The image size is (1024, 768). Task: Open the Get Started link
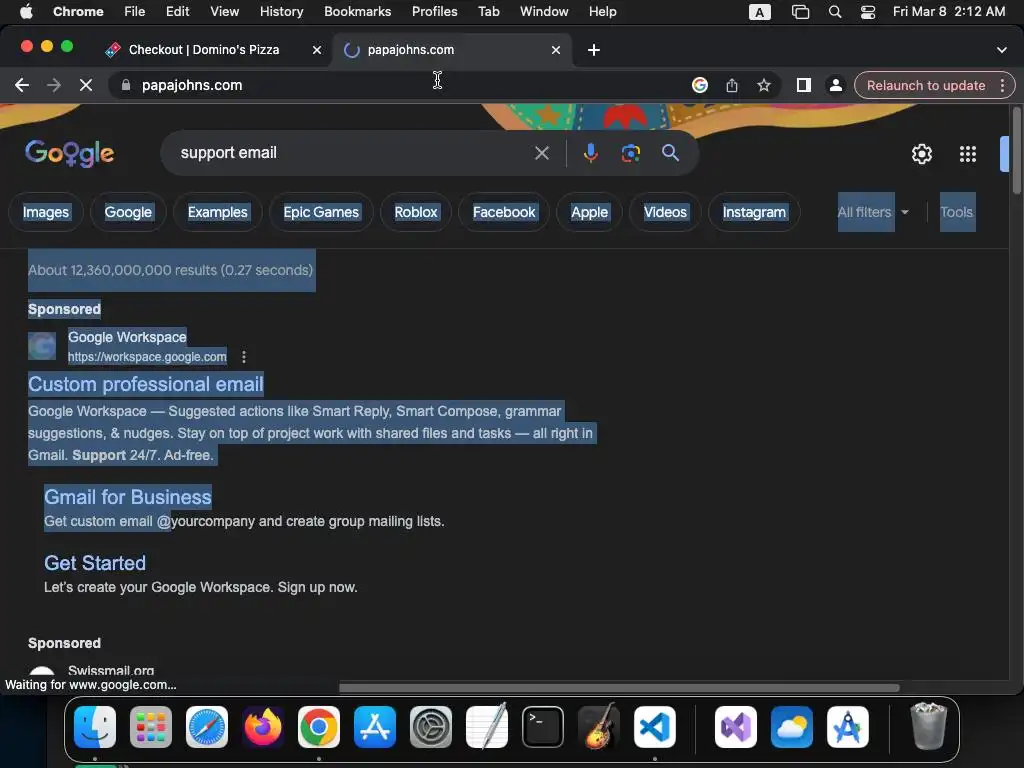tap(95, 563)
